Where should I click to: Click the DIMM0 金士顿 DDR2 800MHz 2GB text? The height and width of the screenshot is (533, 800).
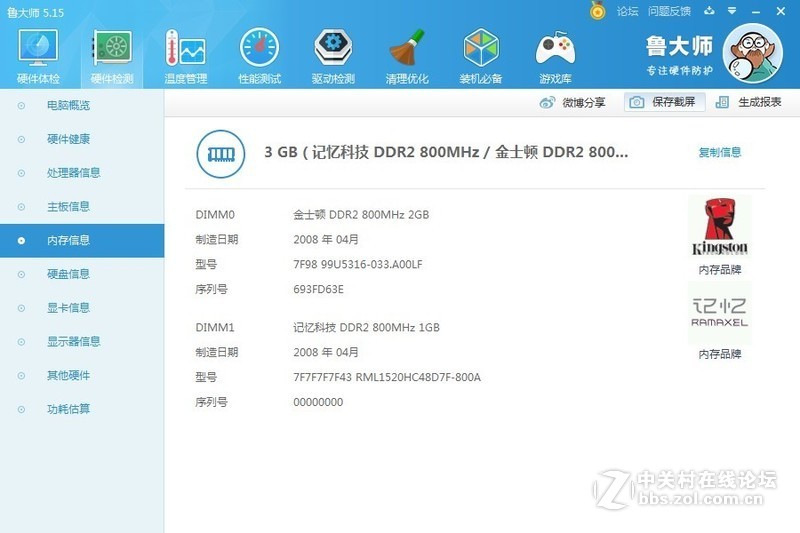click(x=361, y=215)
